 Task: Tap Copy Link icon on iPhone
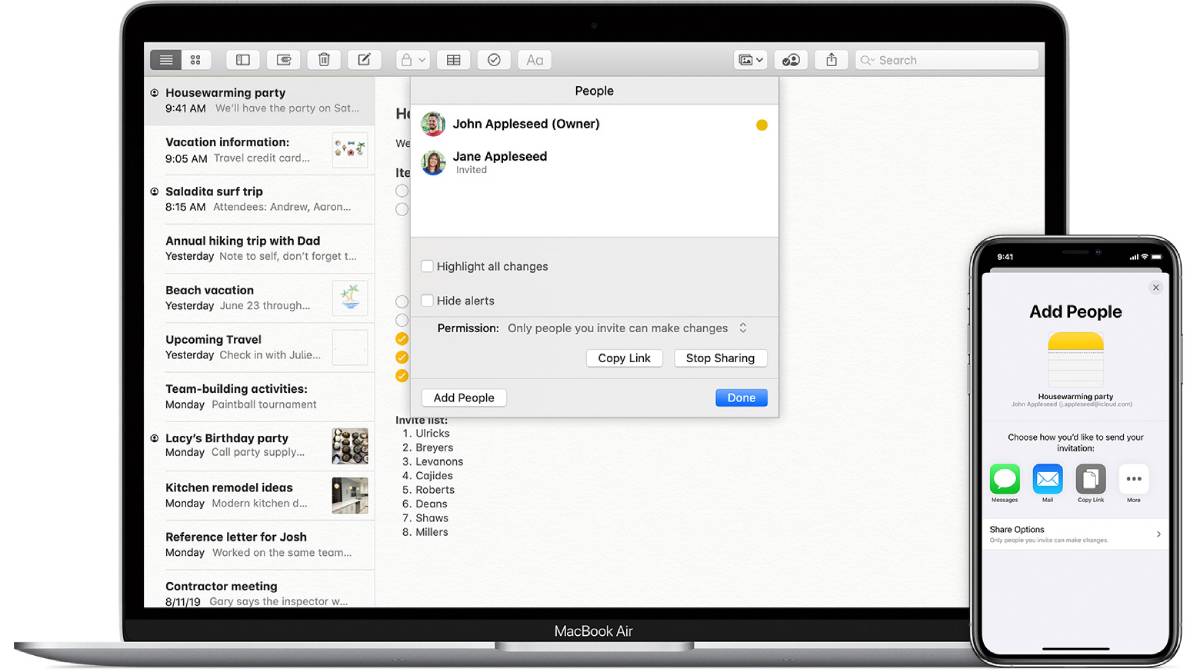coord(1091,478)
